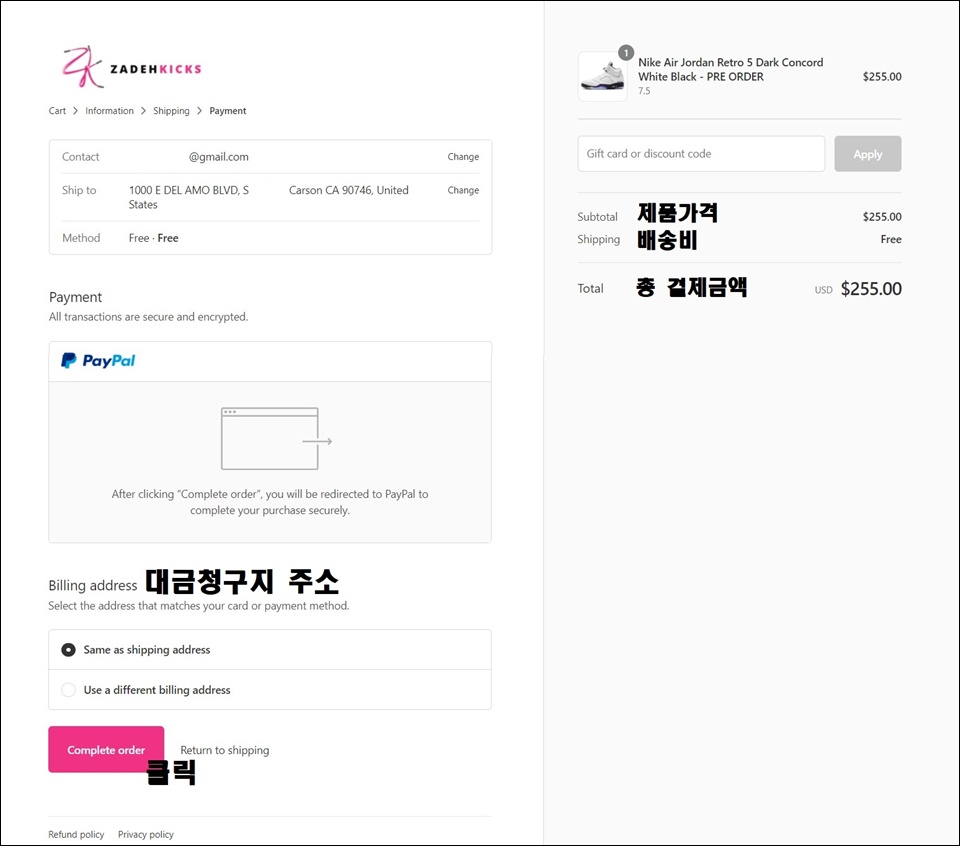The height and width of the screenshot is (846, 960).
Task: Click the ZadehKicks store logo
Action: click(x=132, y=67)
